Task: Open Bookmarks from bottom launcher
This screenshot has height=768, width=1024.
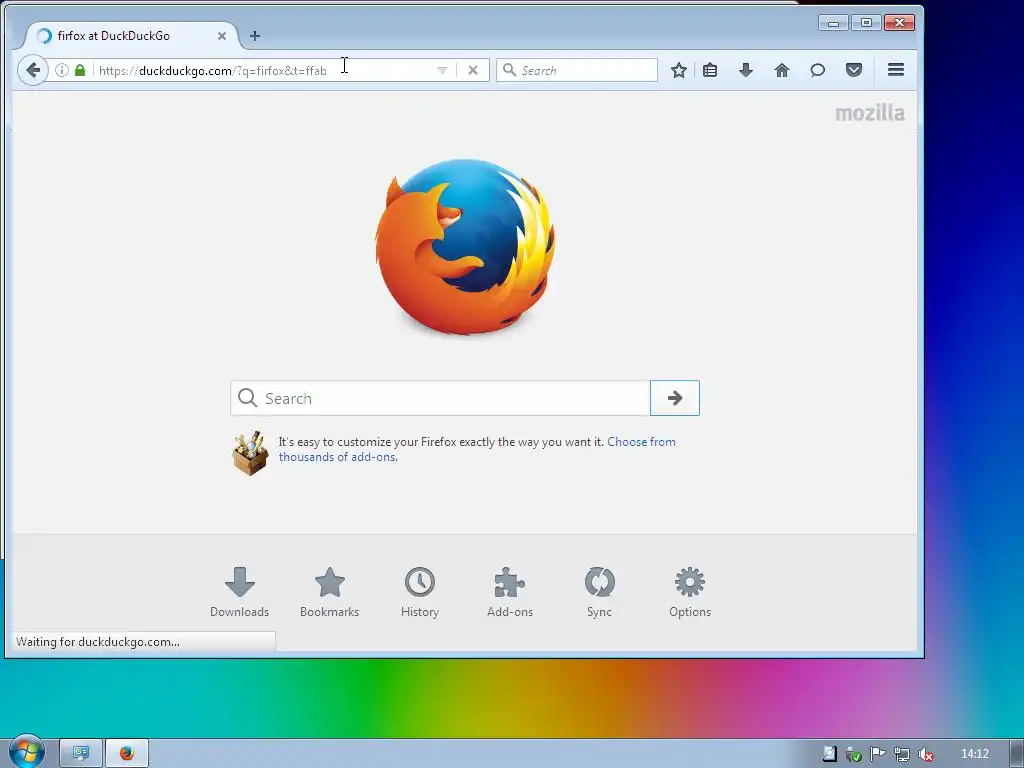Action: click(329, 592)
